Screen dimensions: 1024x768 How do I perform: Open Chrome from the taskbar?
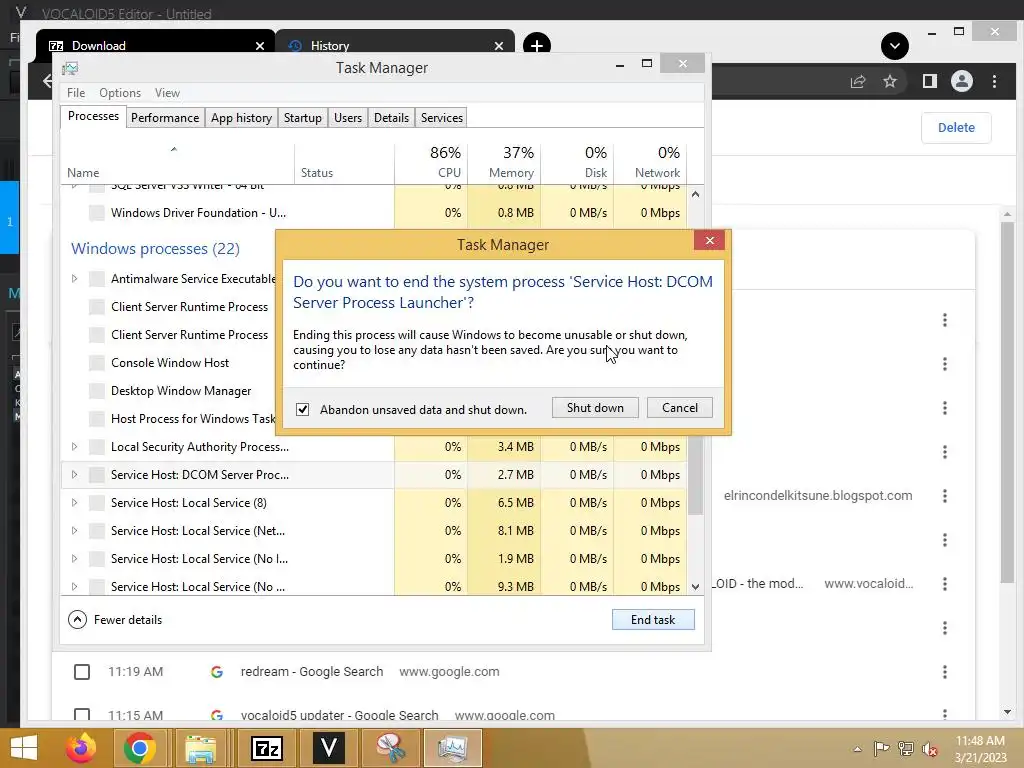pos(140,748)
